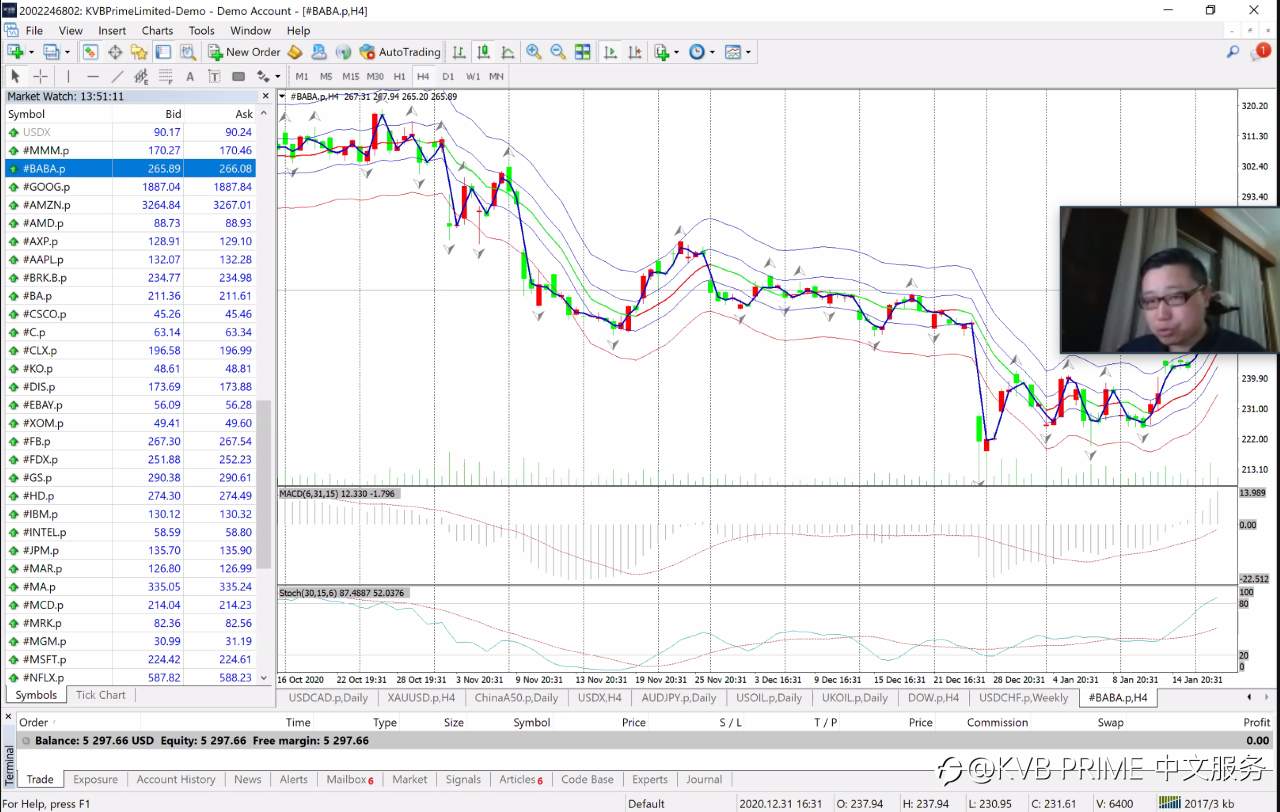Switch chart to Line Chart mode
This screenshot has width=1280, height=812.
pos(508,51)
